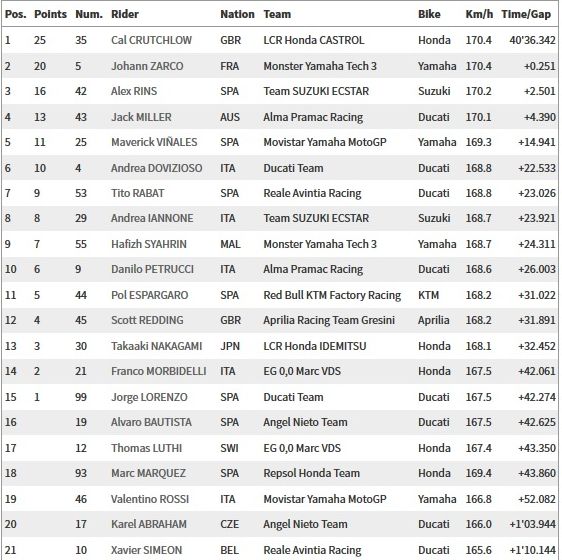Select the Points column header
Viewport: 562px width, 560px height.
[51, 14]
